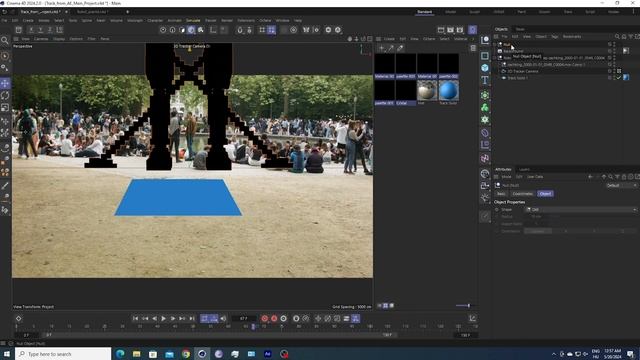The image size is (640, 360).
Task: Expand the second Null object in tree
Action: [495, 58]
